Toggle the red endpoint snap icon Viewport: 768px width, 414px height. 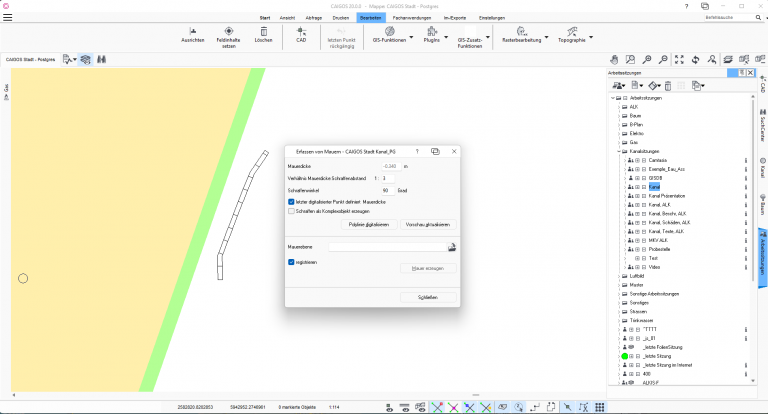pos(437,407)
